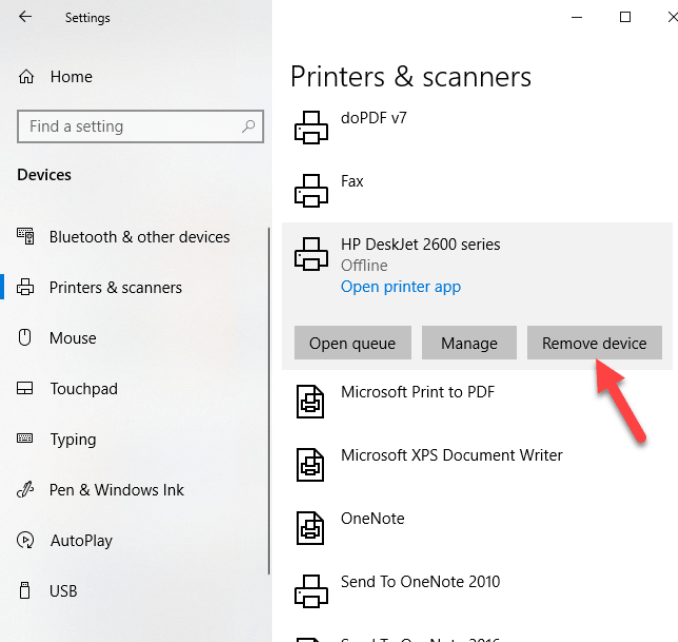
Task: Click the OneNote printer icon
Action: coord(310,528)
